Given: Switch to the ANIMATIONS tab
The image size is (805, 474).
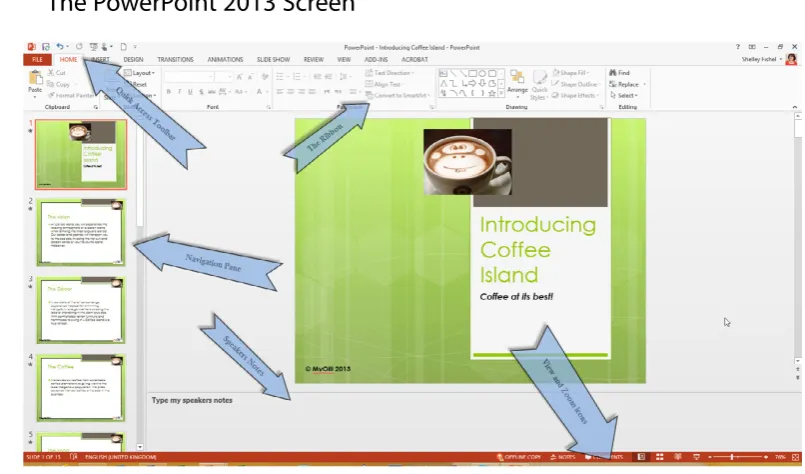Looking at the screenshot, I should click(225, 60).
